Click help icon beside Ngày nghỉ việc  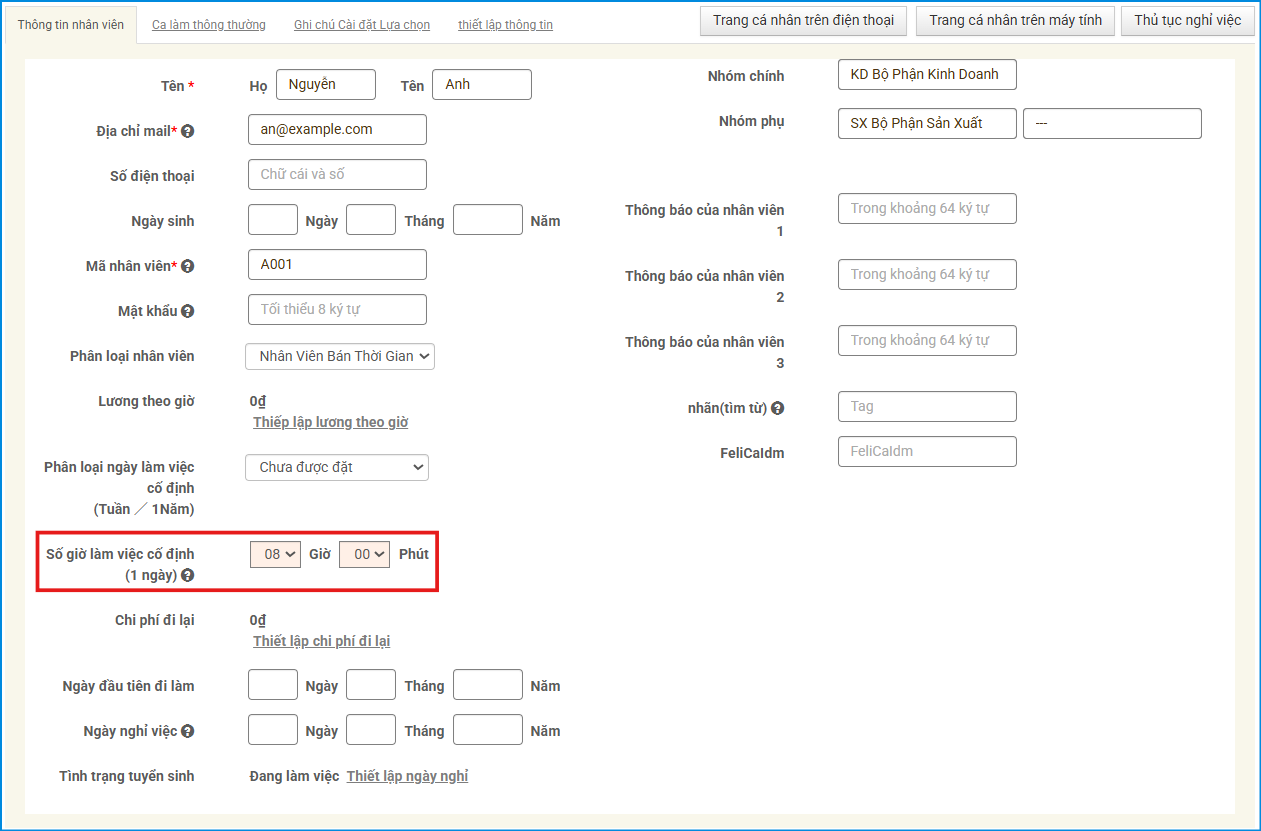(187, 731)
